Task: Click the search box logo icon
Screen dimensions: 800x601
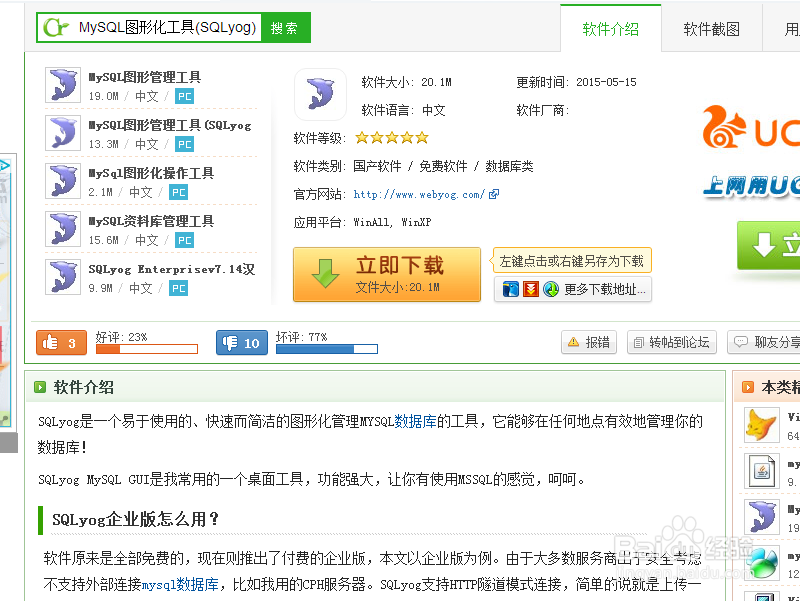Action: coord(56,28)
